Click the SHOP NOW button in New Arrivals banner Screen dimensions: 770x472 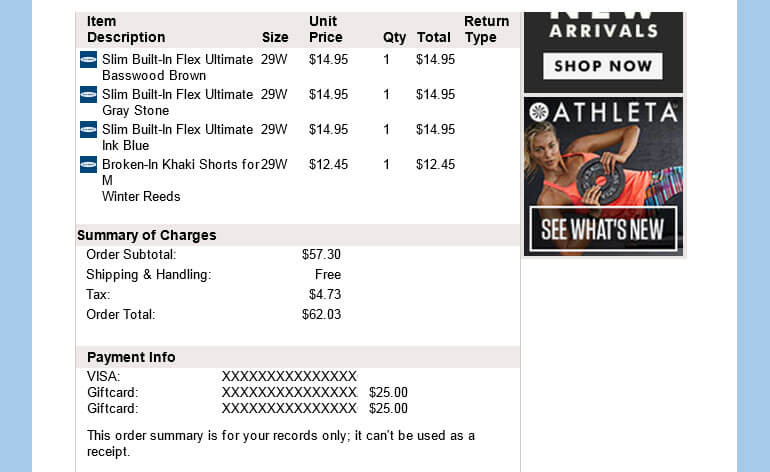coord(603,66)
